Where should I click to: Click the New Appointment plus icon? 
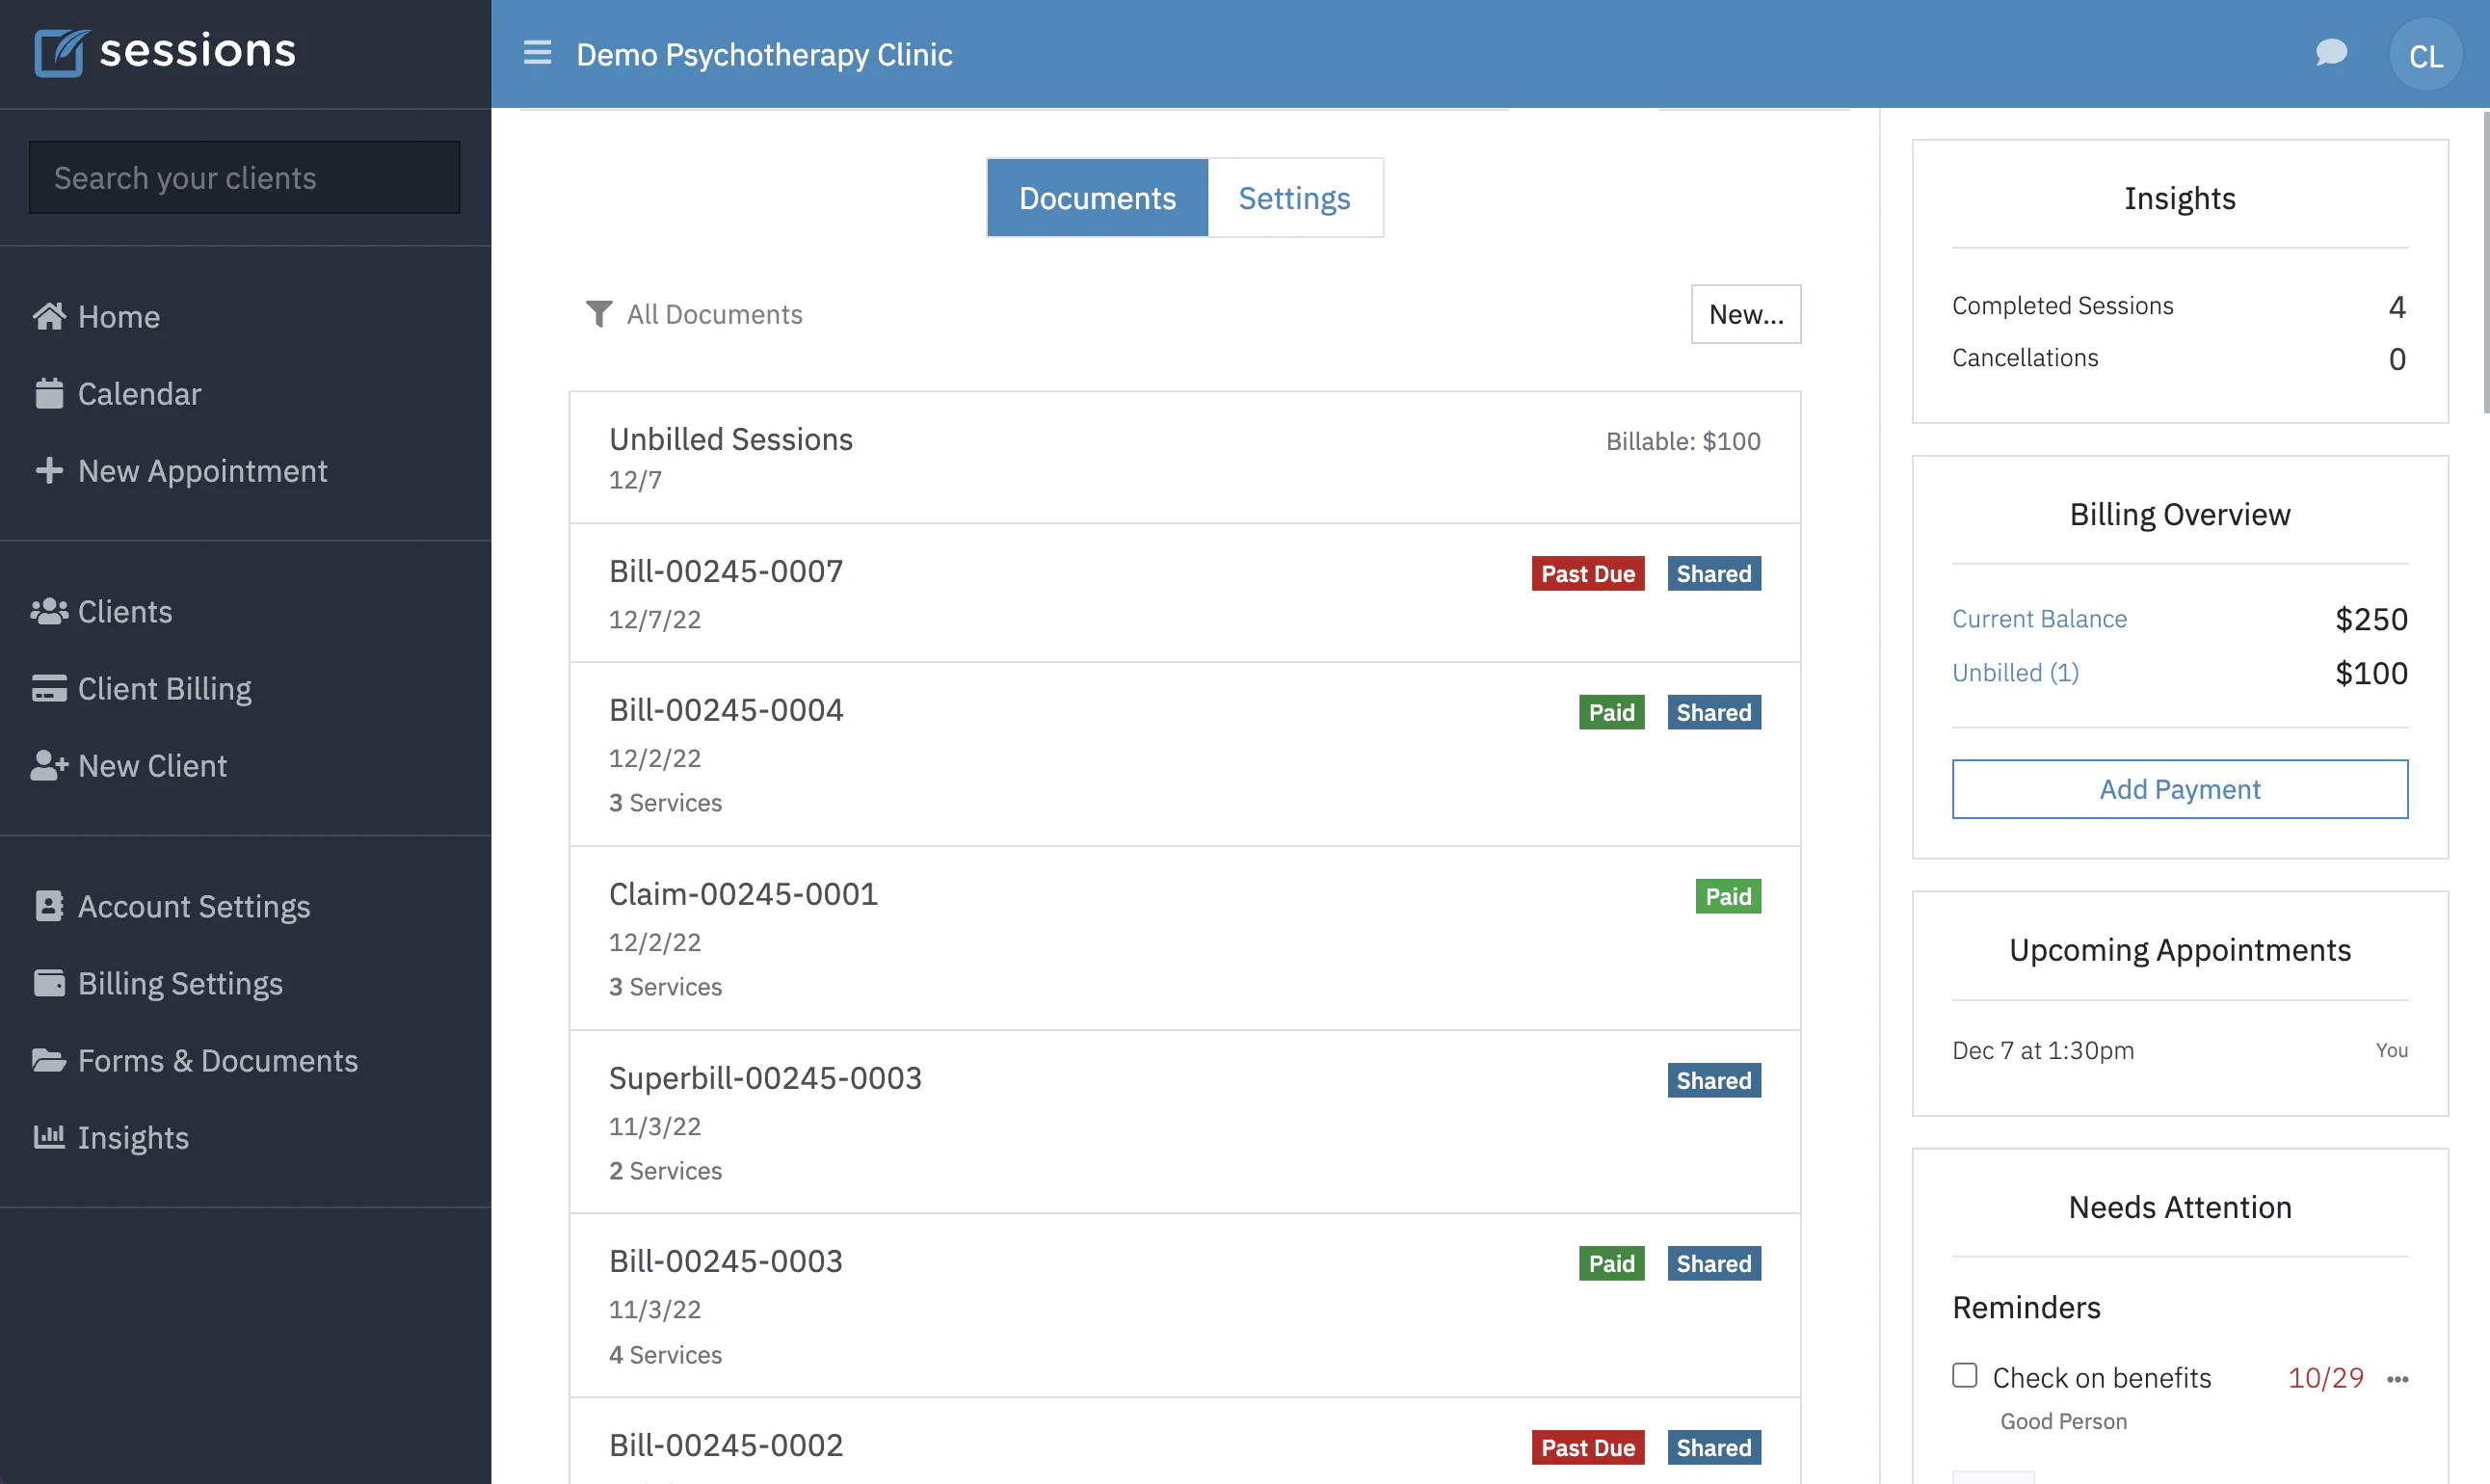[x=49, y=470]
